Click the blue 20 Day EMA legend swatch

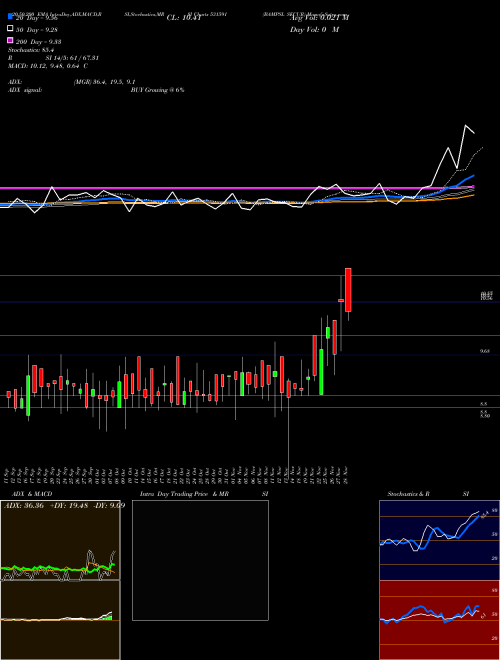pos(10,17)
